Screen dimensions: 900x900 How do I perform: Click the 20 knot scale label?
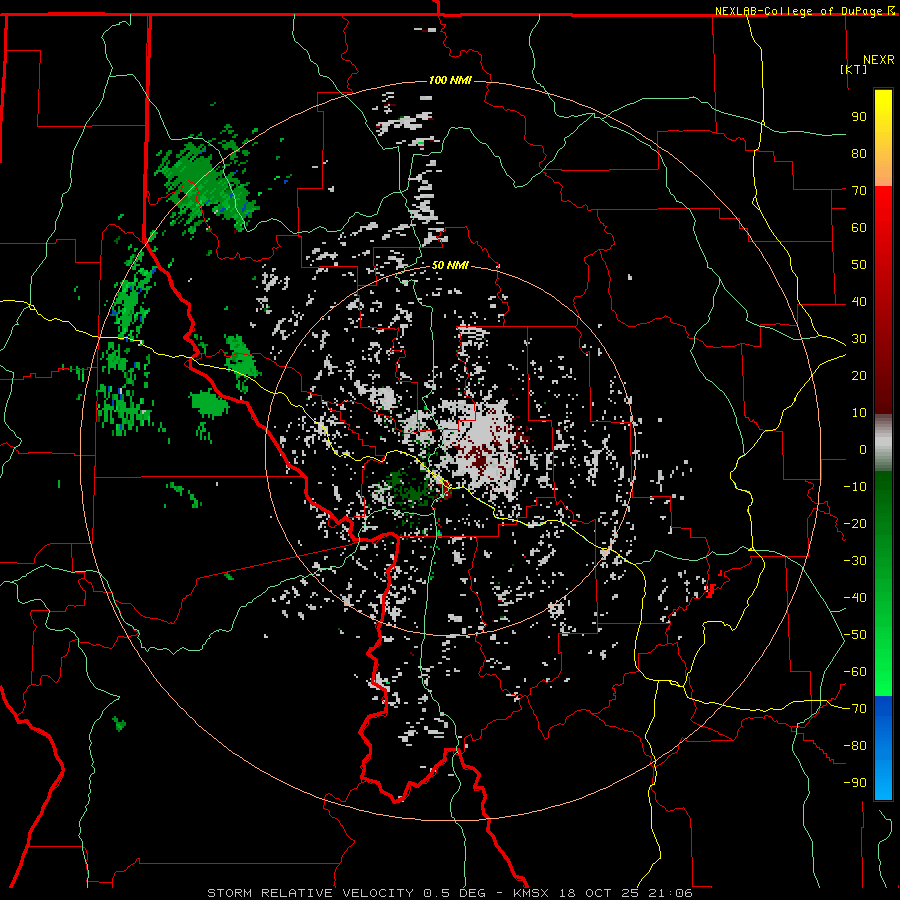point(859,376)
